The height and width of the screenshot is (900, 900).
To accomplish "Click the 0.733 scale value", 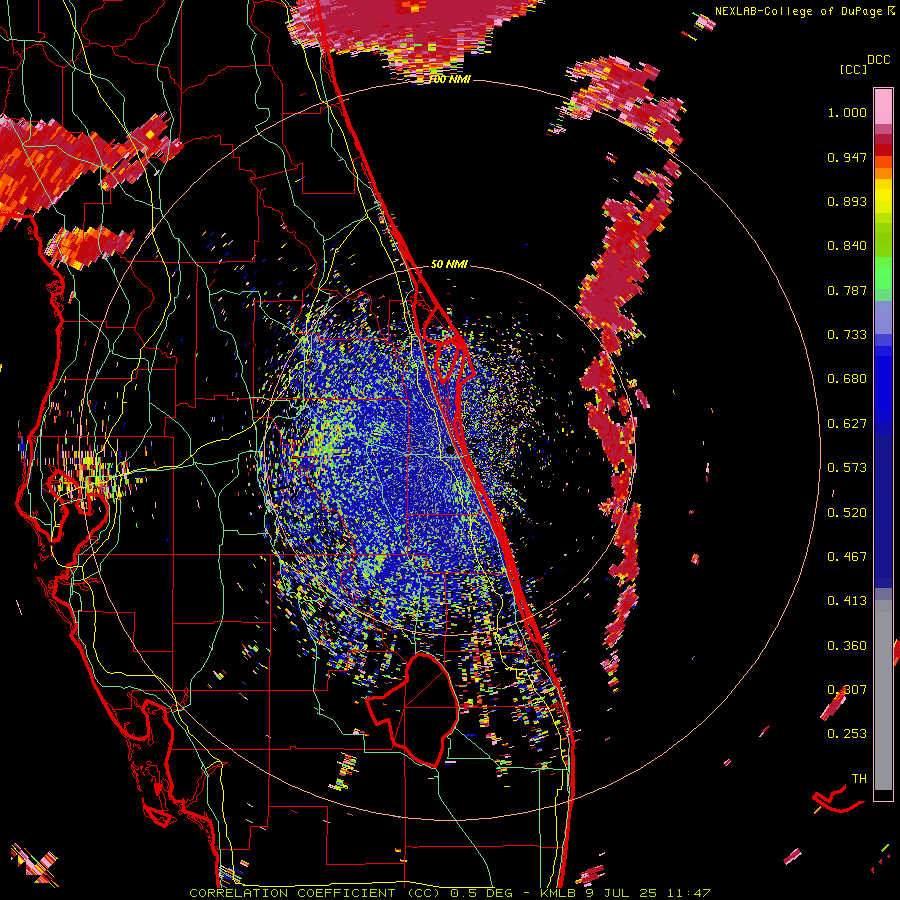I will pyautogui.click(x=847, y=335).
